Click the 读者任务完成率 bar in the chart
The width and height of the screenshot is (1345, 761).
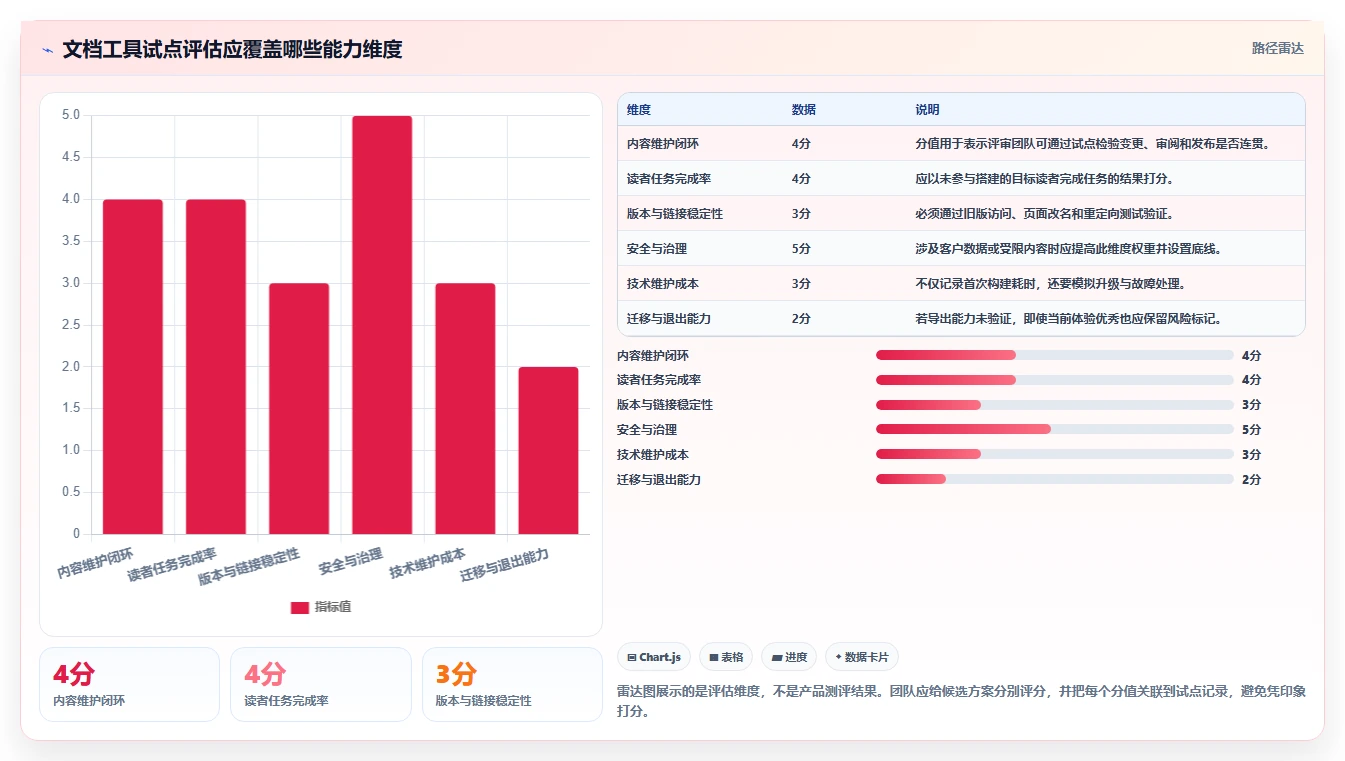[x=216, y=366]
